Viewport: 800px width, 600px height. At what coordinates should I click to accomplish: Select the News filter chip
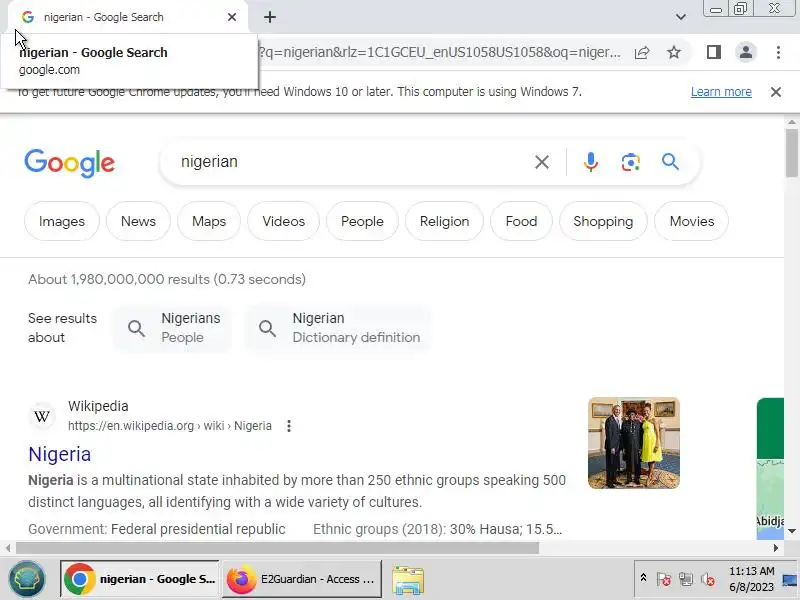138,221
